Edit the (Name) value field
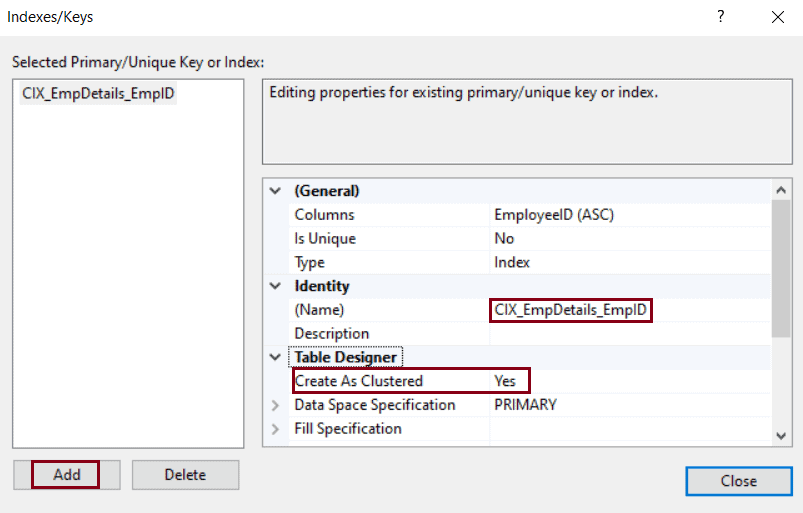The width and height of the screenshot is (803, 513). pyautogui.click(x=572, y=311)
